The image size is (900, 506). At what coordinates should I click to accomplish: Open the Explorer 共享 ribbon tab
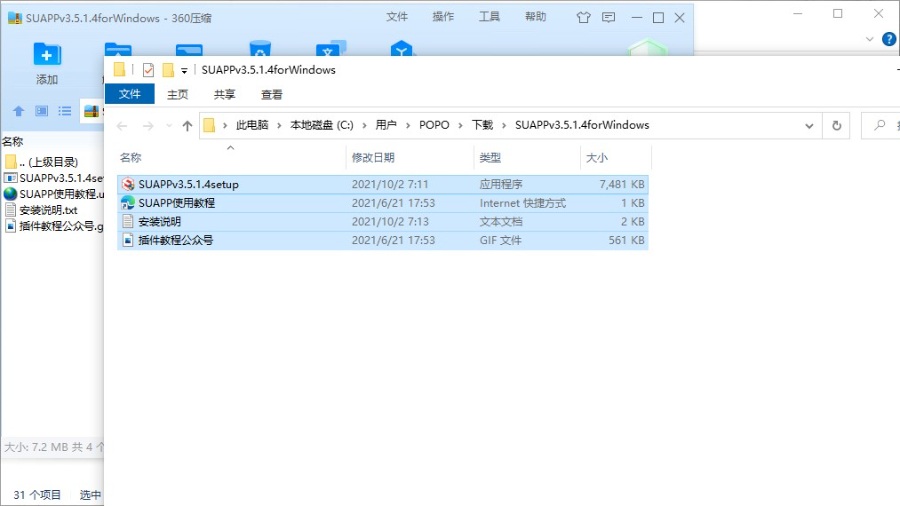point(224,94)
